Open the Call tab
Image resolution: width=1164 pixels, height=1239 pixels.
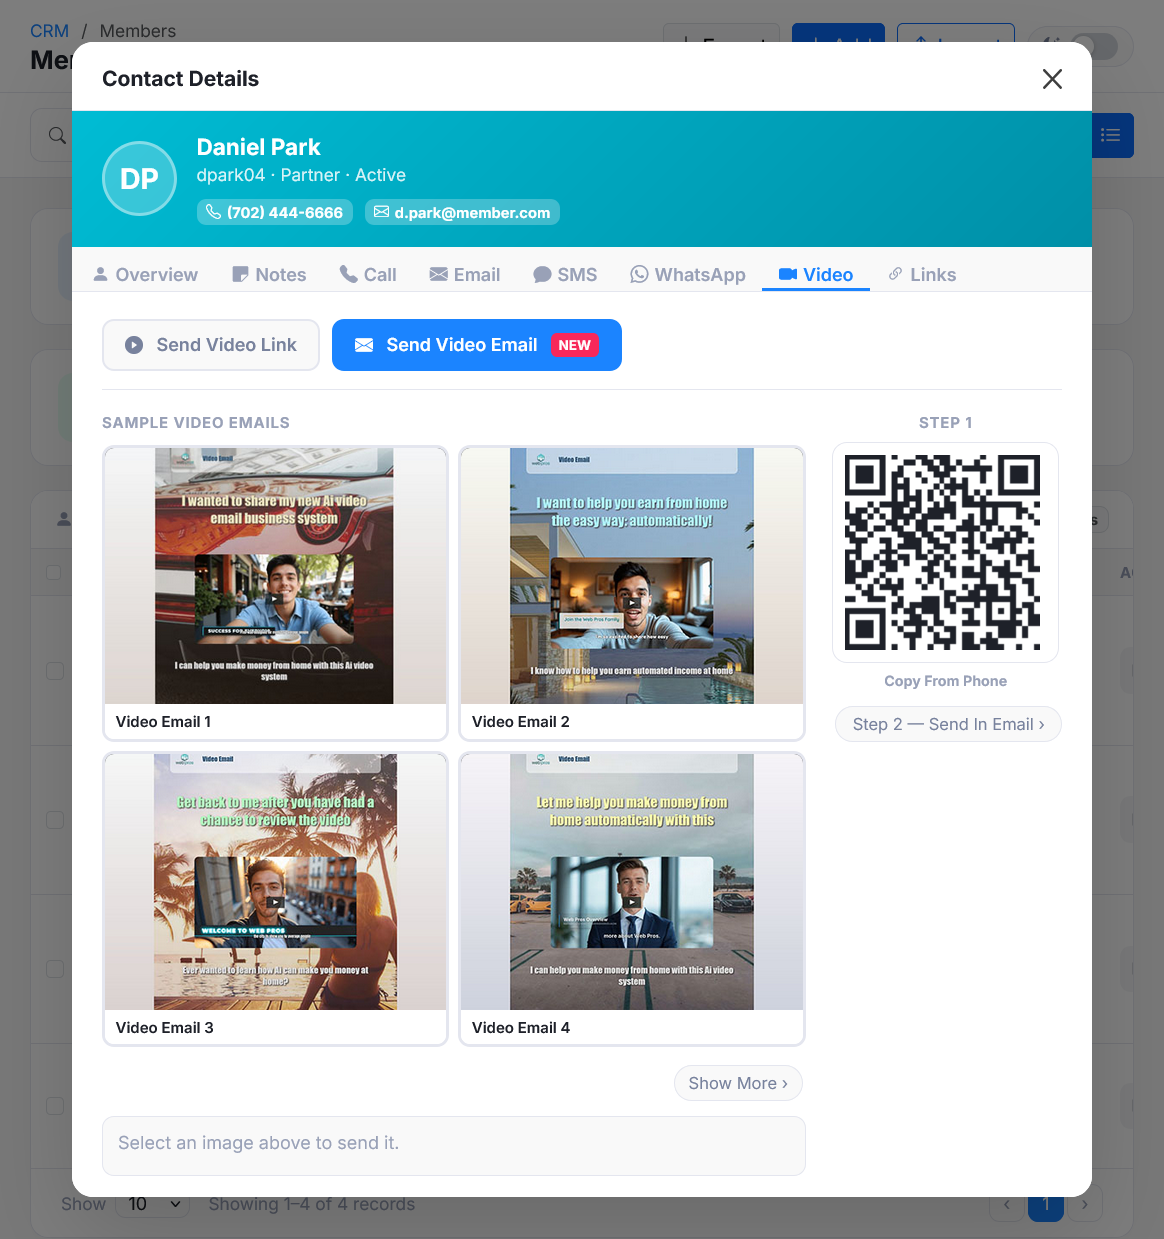coord(368,274)
